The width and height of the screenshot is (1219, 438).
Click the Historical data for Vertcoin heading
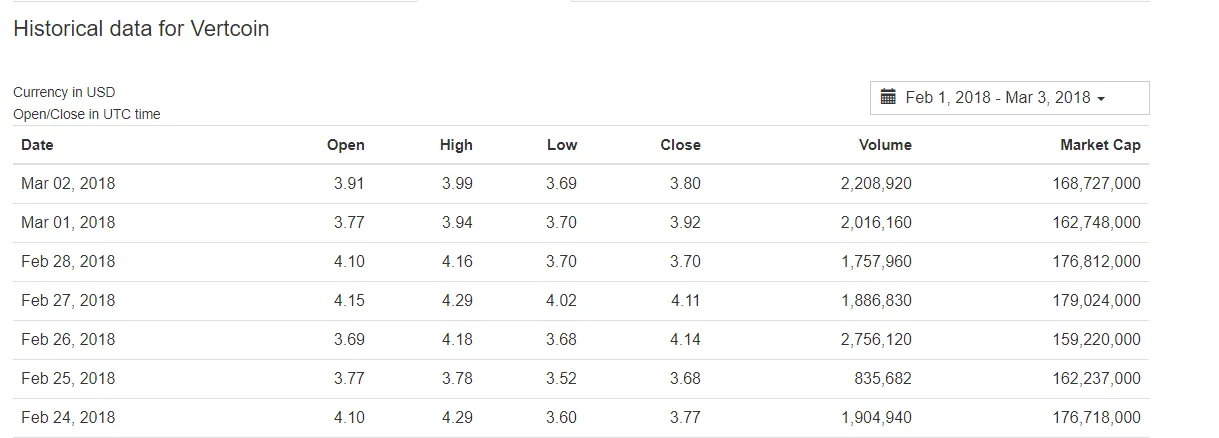click(141, 29)
